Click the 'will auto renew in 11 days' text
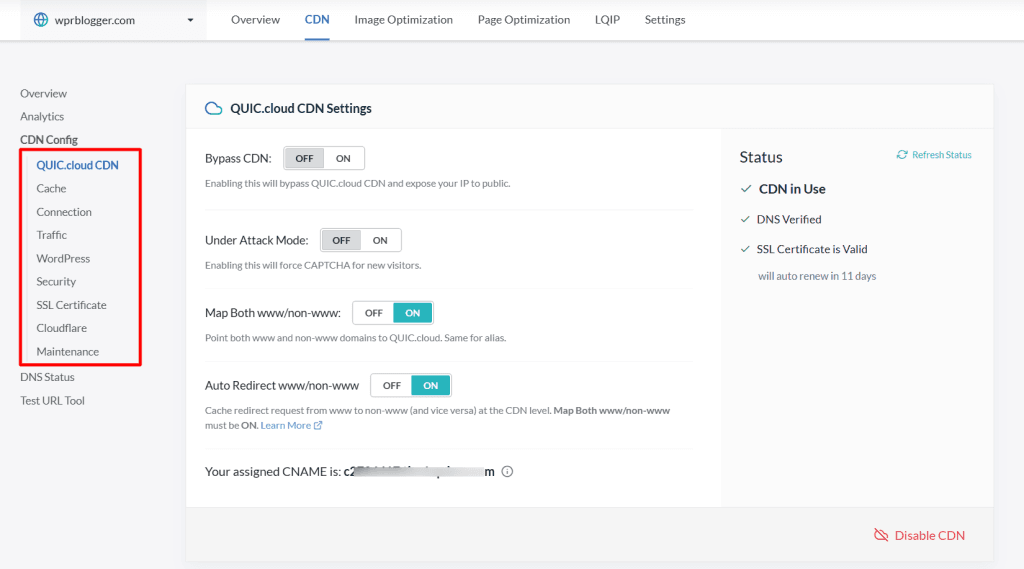 [817, 276]
